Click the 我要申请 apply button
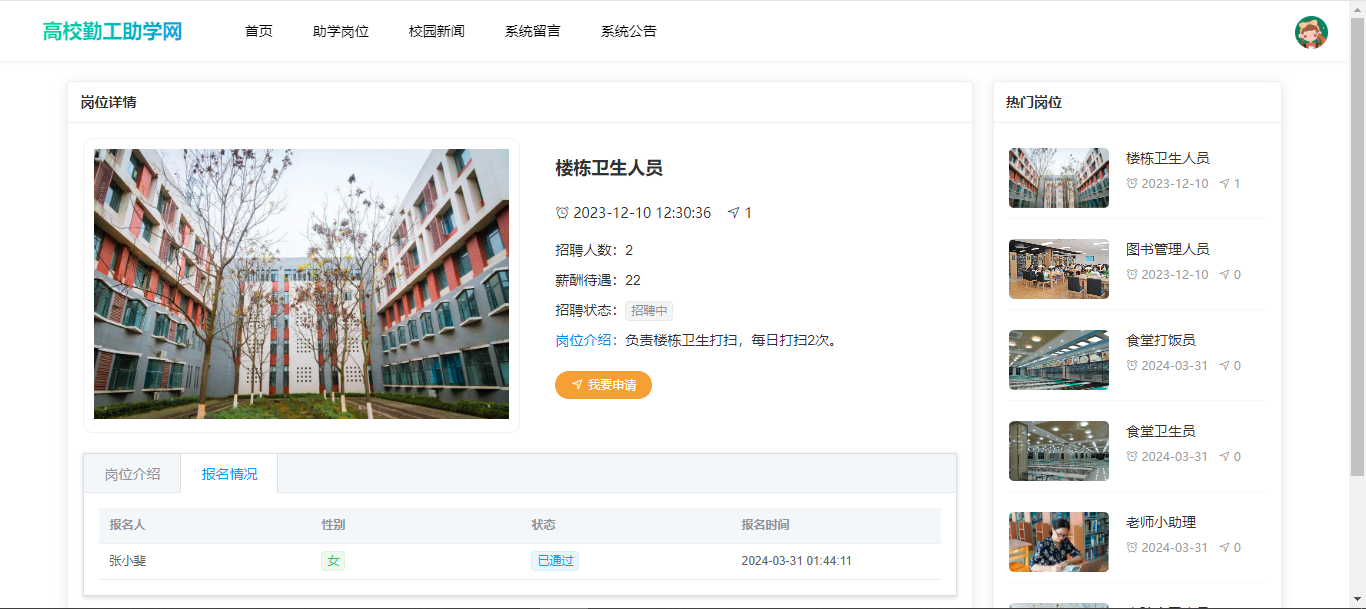 pos(603,384)
